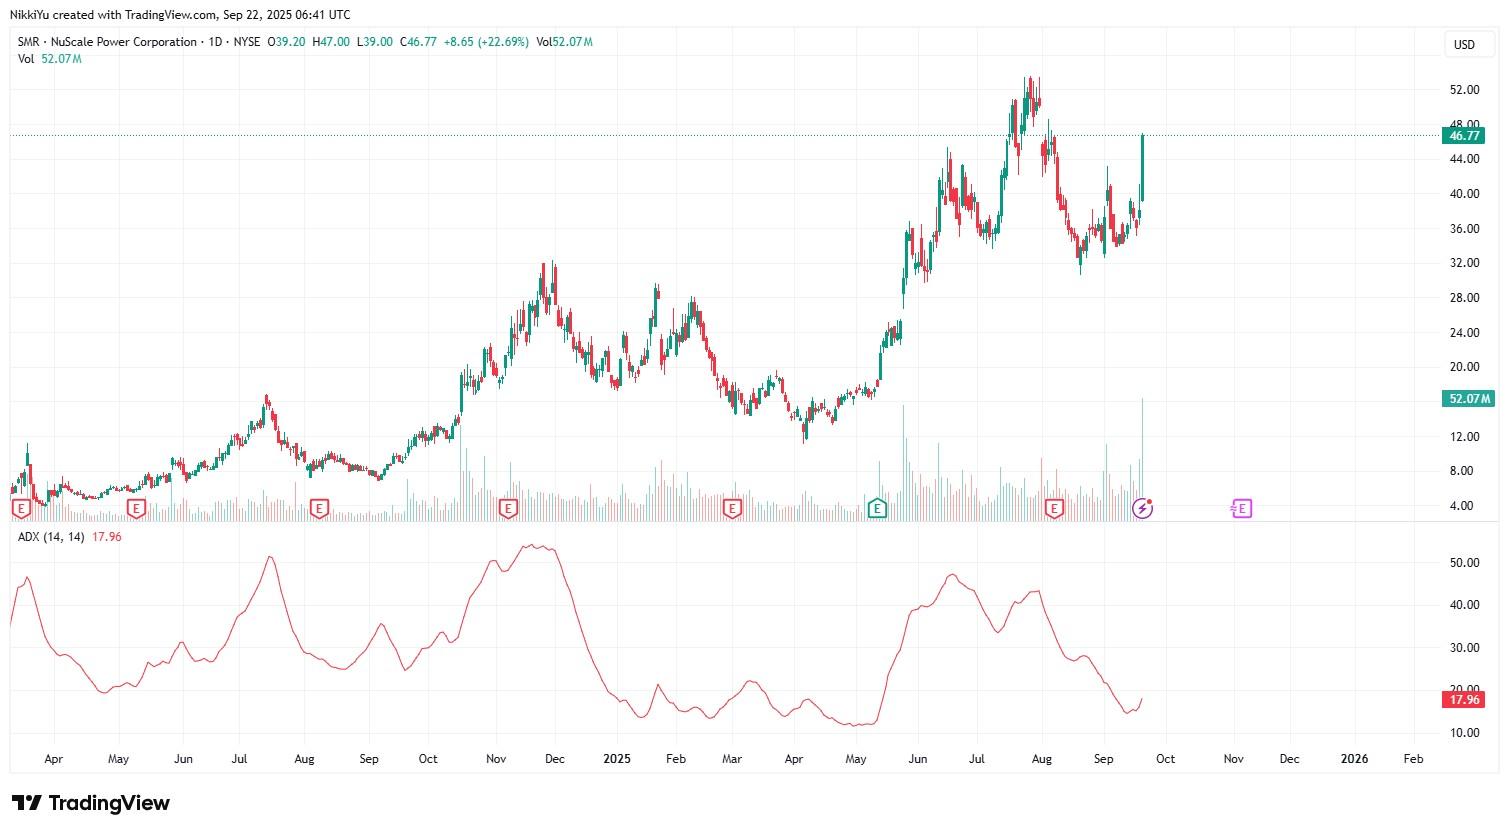Click the 2026 label on time axis
Image resolution: width=1509 pixels, height=833 pixels.
click(1355, 759)
